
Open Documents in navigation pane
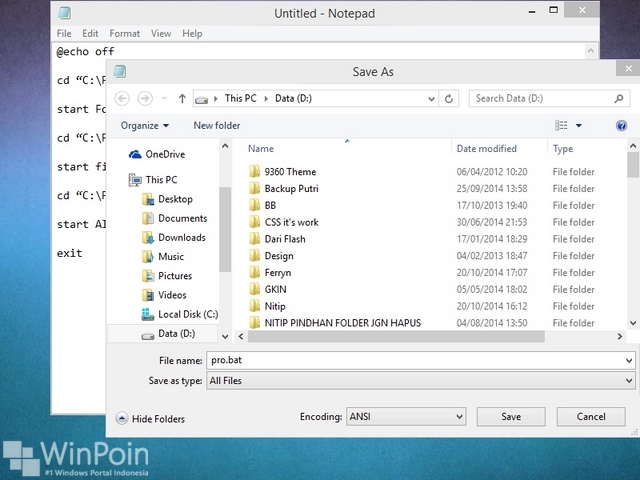pos(175,218)
